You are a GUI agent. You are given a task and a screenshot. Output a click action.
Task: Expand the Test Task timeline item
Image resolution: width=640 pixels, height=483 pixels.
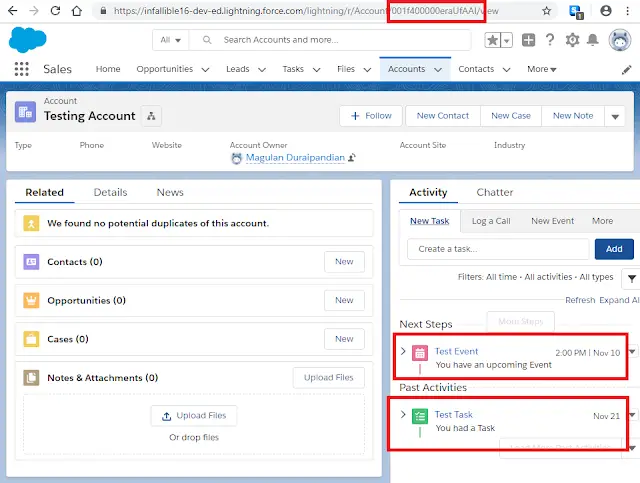(x=403, y=414)
